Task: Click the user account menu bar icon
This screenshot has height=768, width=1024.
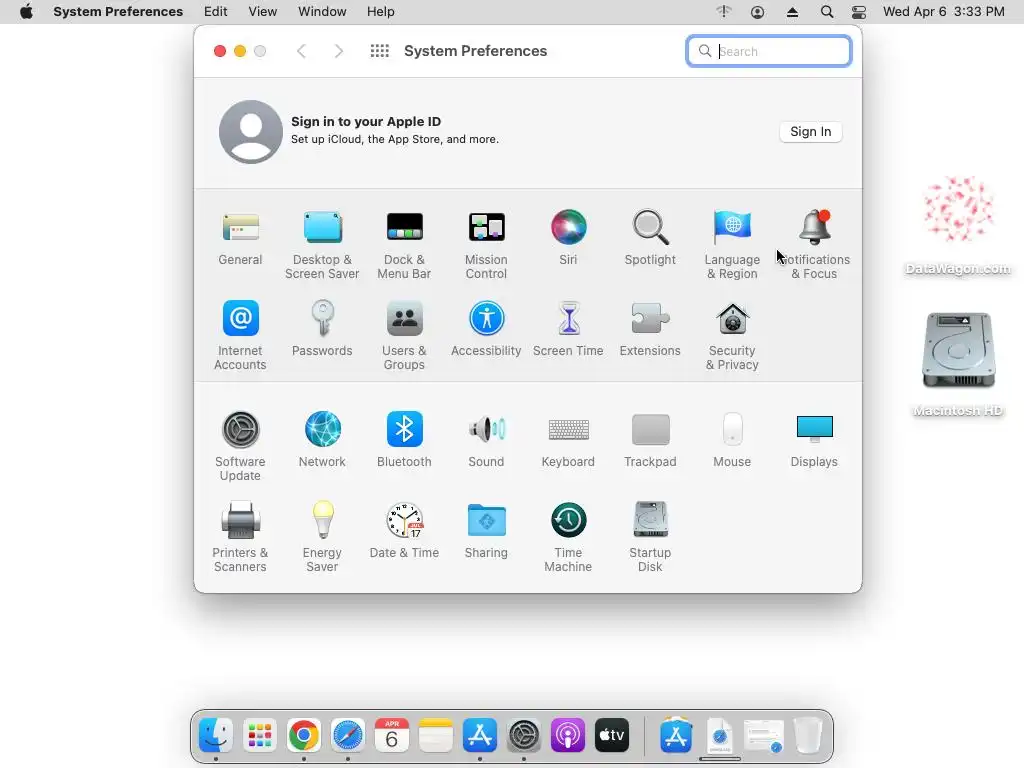Action: [758, 12]
